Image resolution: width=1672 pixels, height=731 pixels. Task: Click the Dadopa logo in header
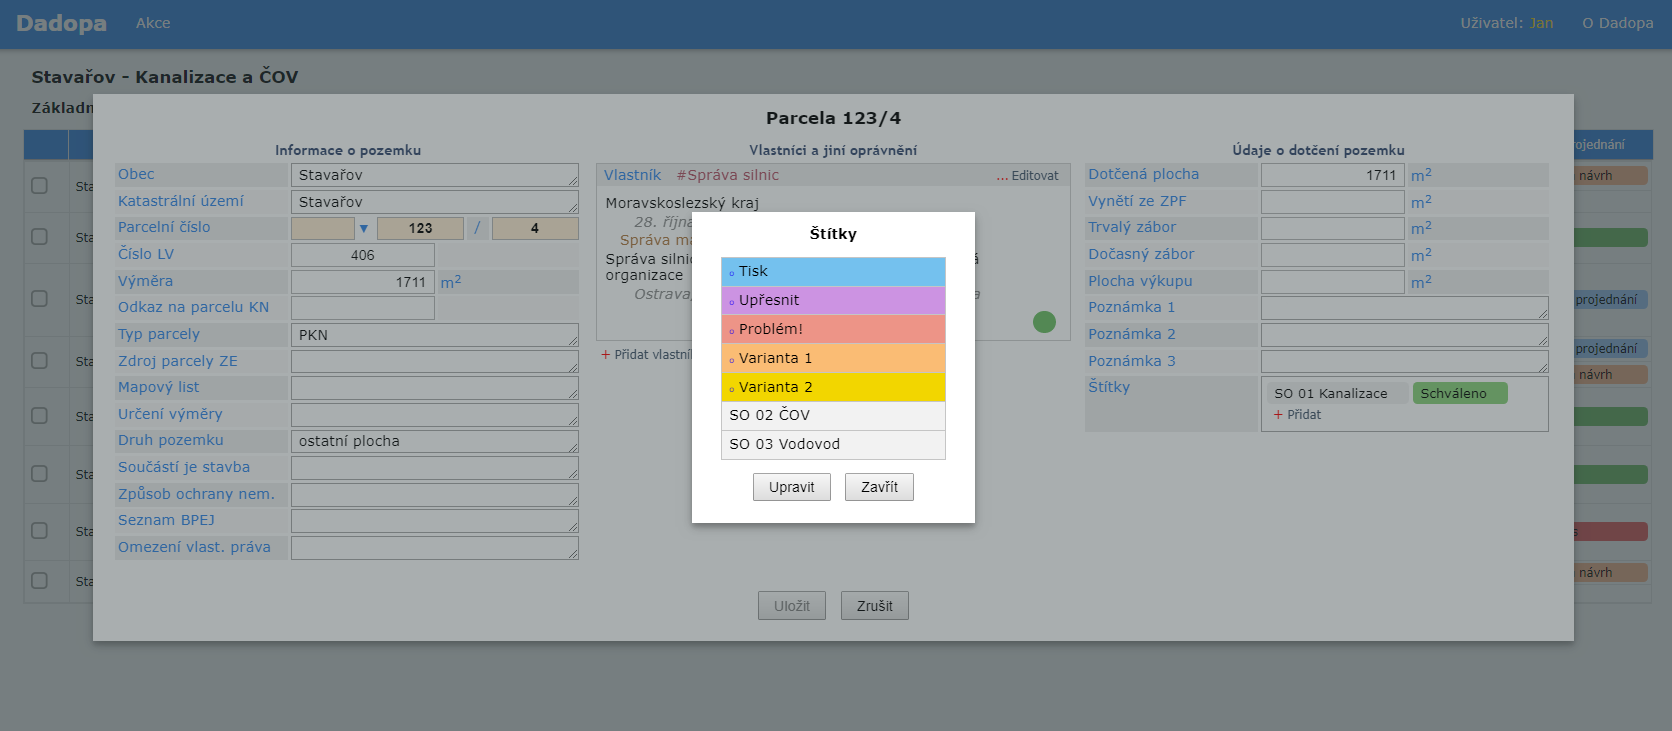[61, 23]
